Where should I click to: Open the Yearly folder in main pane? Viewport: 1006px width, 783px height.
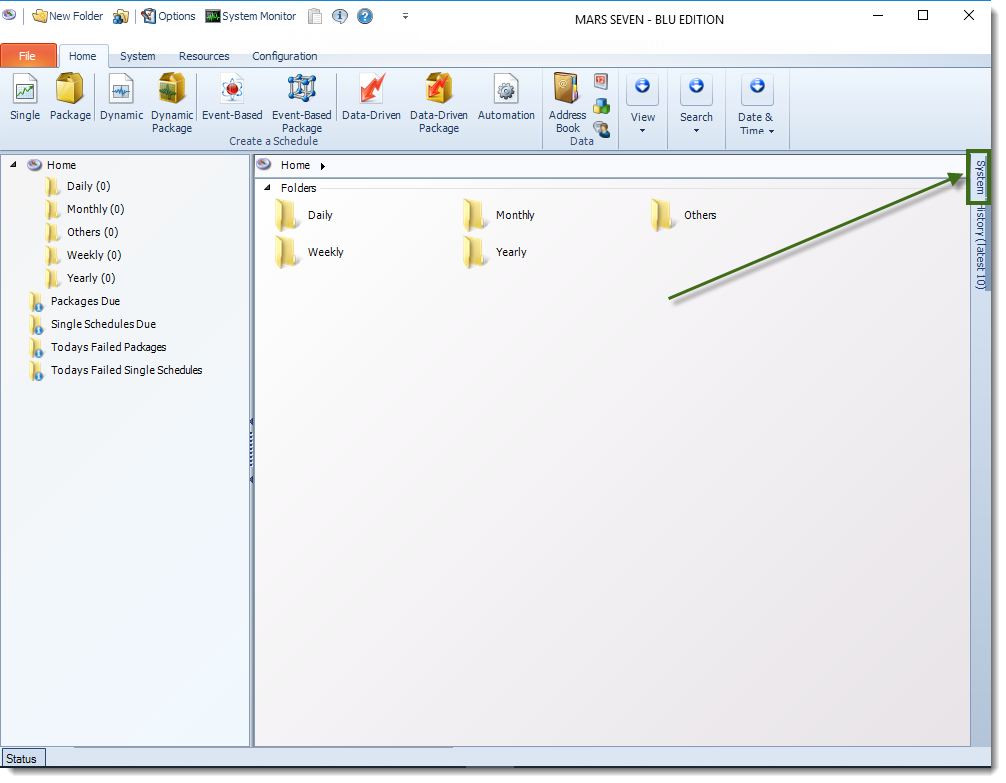(495, 252)
